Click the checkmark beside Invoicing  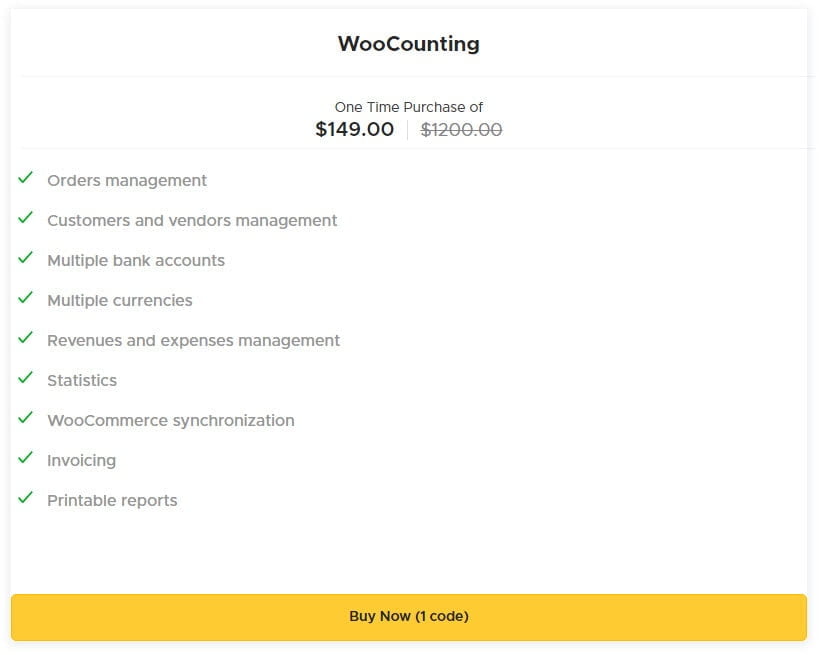26,459
